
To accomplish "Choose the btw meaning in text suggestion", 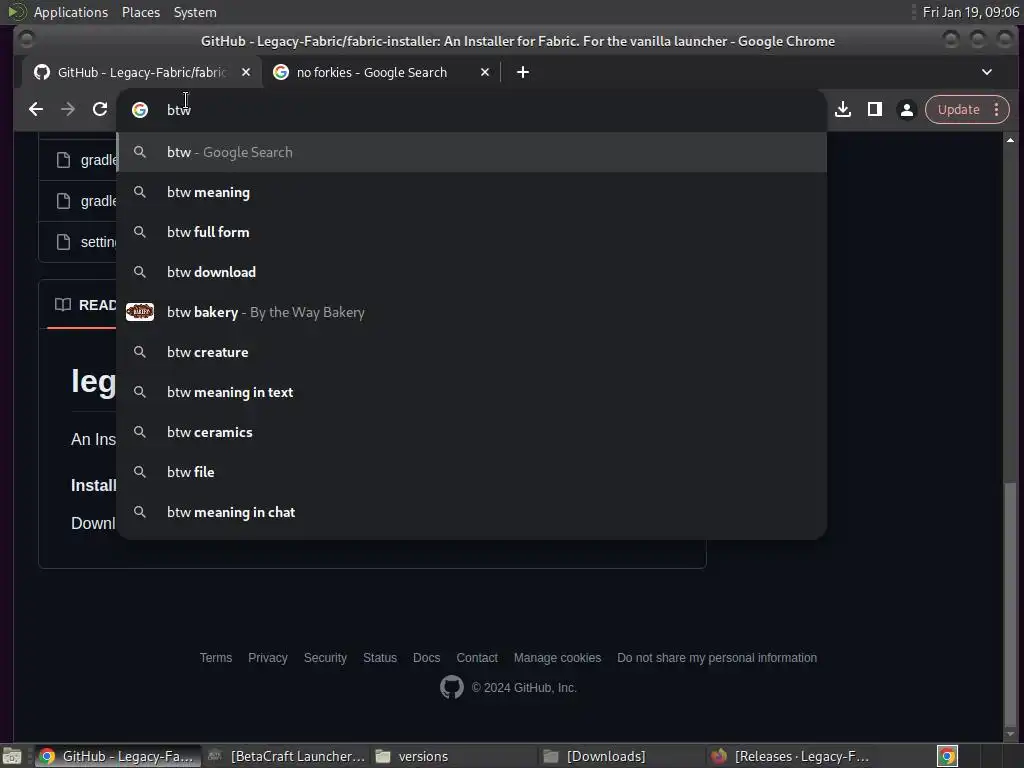I will pyautogui.click(x=472, y=392).
